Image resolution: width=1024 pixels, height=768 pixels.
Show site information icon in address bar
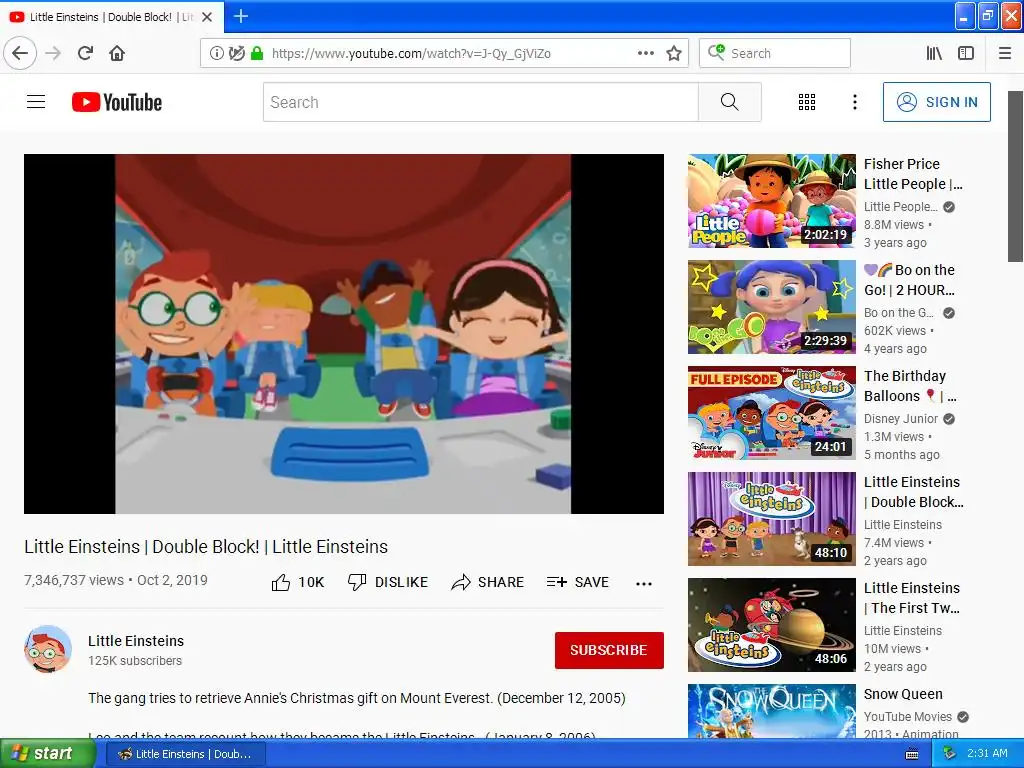[x=216, y=54]
